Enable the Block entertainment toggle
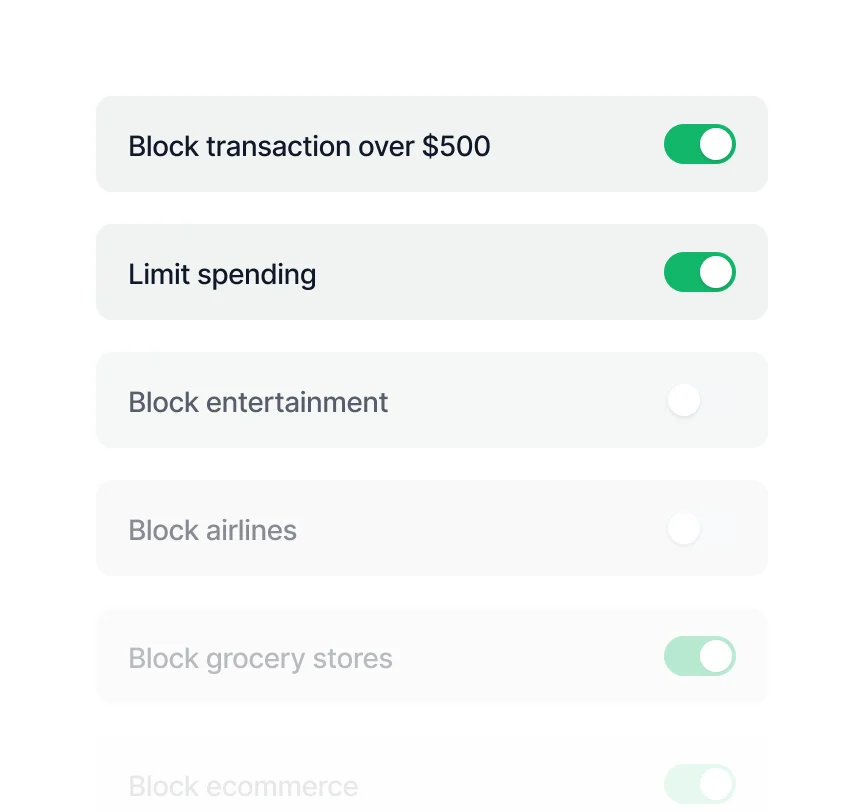 click(699, 401)
